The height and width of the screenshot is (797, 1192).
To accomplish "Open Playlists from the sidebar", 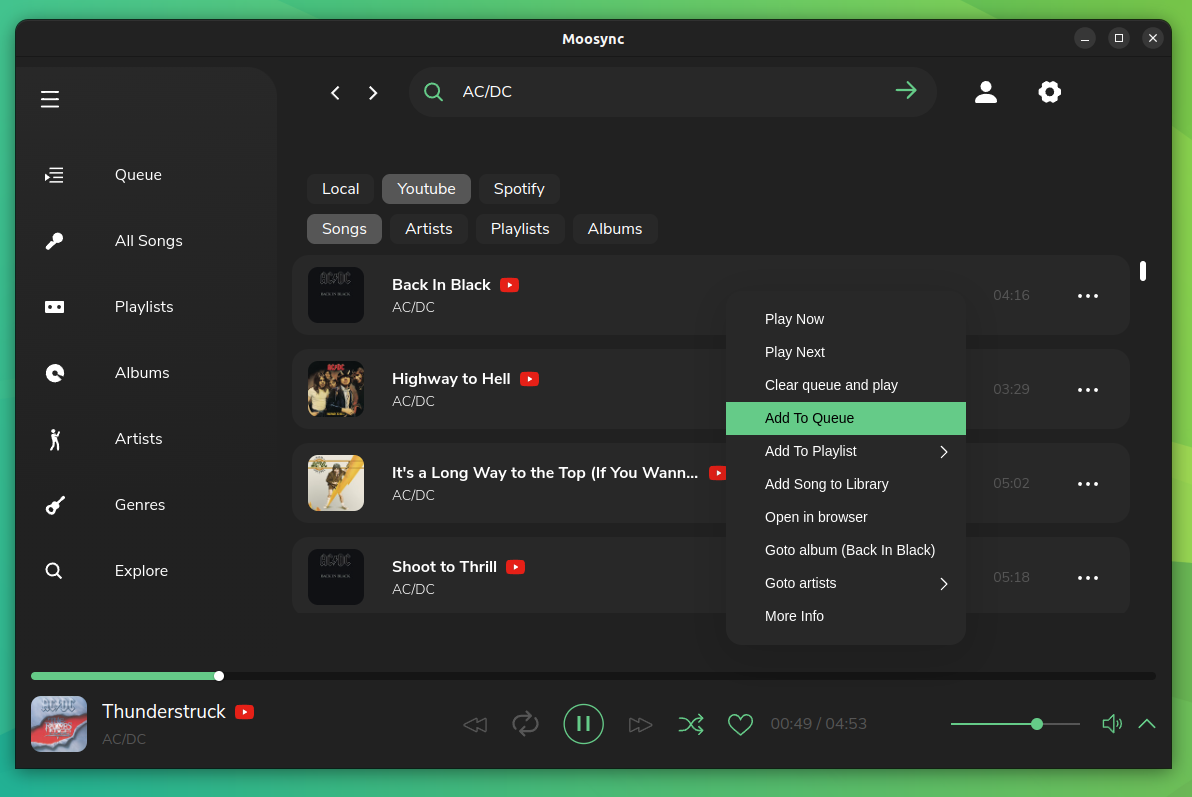I will pos(54,307).
